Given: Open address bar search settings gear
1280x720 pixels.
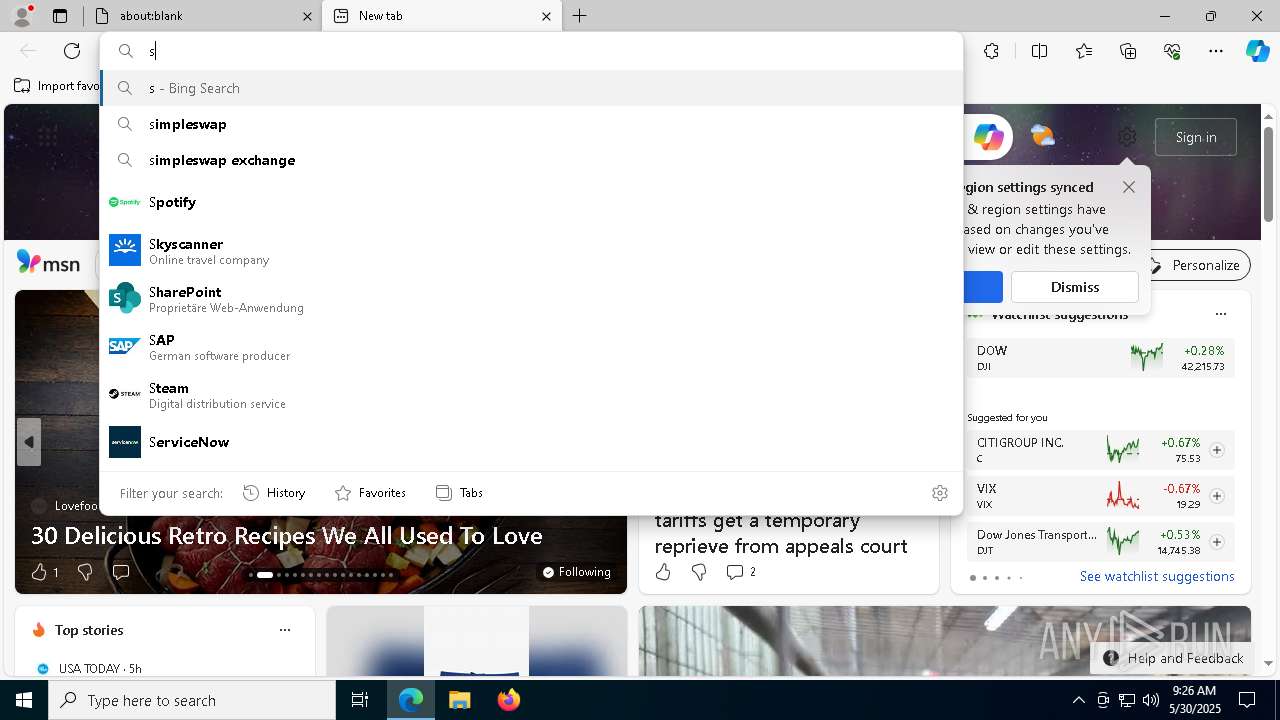Looking at the screenshot, I should click(939, 493).
